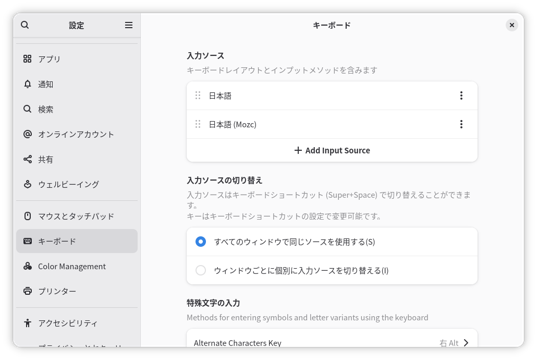The image size is (537, 360).
Task: Click the アクセシビリティ person icon
Action: point(27,323)
